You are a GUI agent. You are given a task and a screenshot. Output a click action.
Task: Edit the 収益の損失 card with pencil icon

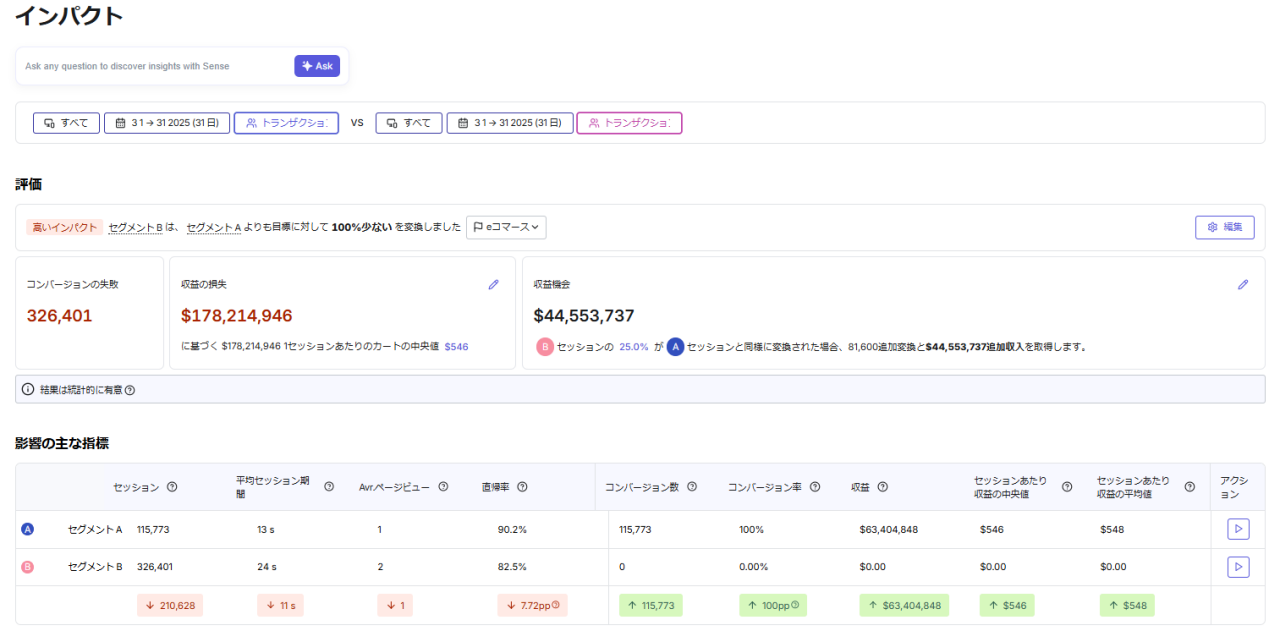493,285
